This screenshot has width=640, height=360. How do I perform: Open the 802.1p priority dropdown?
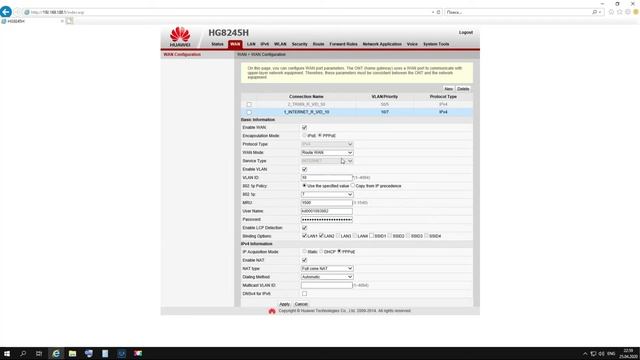327,194
